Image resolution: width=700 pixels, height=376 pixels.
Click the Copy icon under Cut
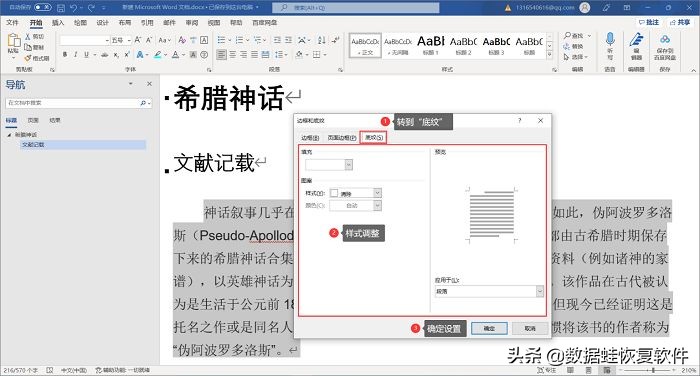point(28,47)
